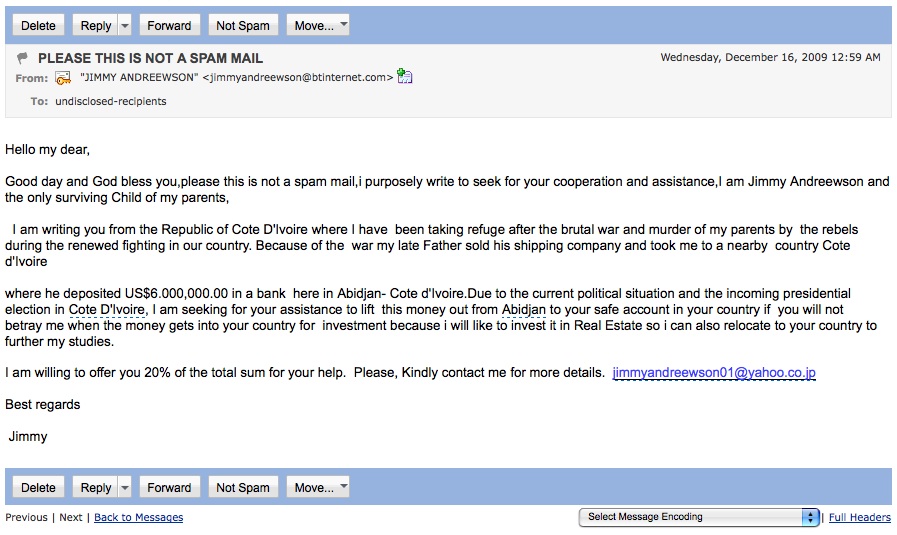Click the flag icon beside the subject
Screen dimensions: 897x535
pyautogui.click(x=23, y=58)
